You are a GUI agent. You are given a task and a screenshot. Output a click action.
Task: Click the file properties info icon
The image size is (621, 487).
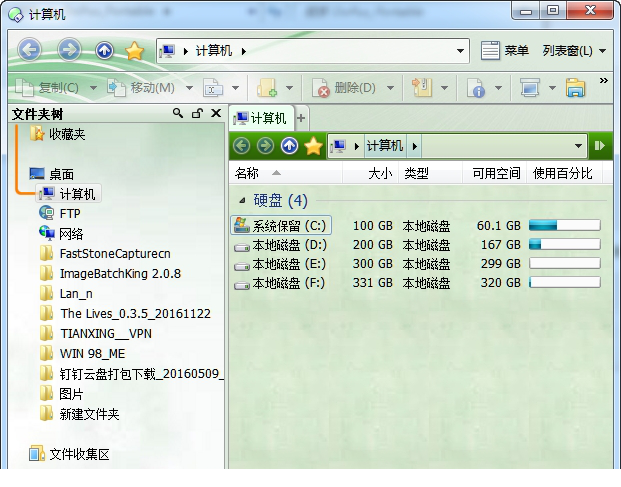[x=476, y=88]
